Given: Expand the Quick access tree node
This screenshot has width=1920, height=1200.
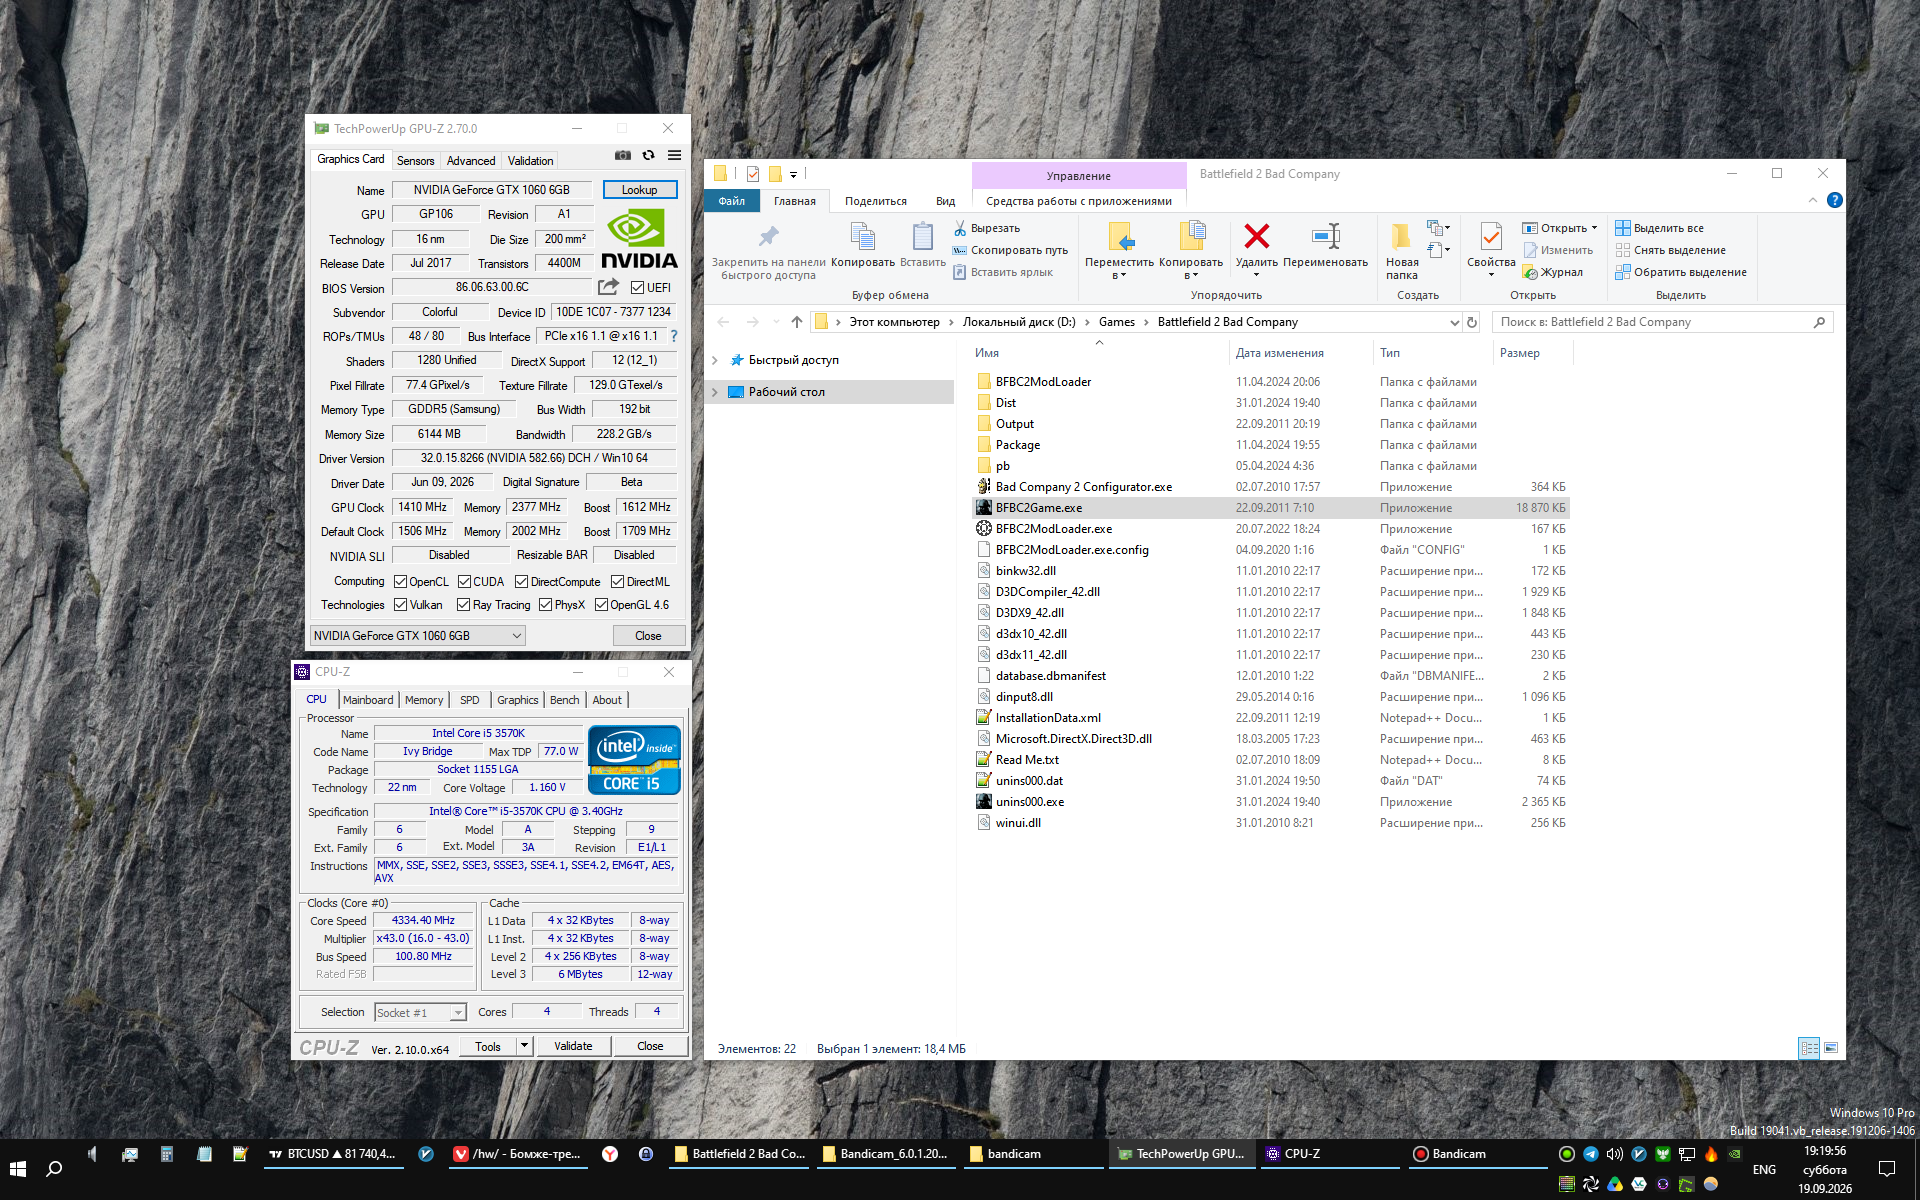Looking at the screenshot, I should (715, 361).
